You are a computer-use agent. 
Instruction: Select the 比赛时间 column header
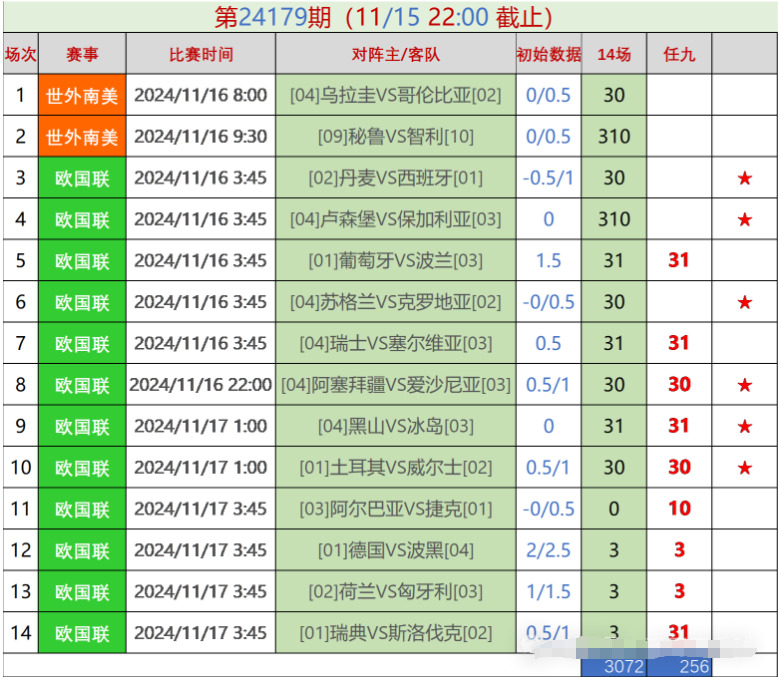pyautogui.click(x=200, y=54)
